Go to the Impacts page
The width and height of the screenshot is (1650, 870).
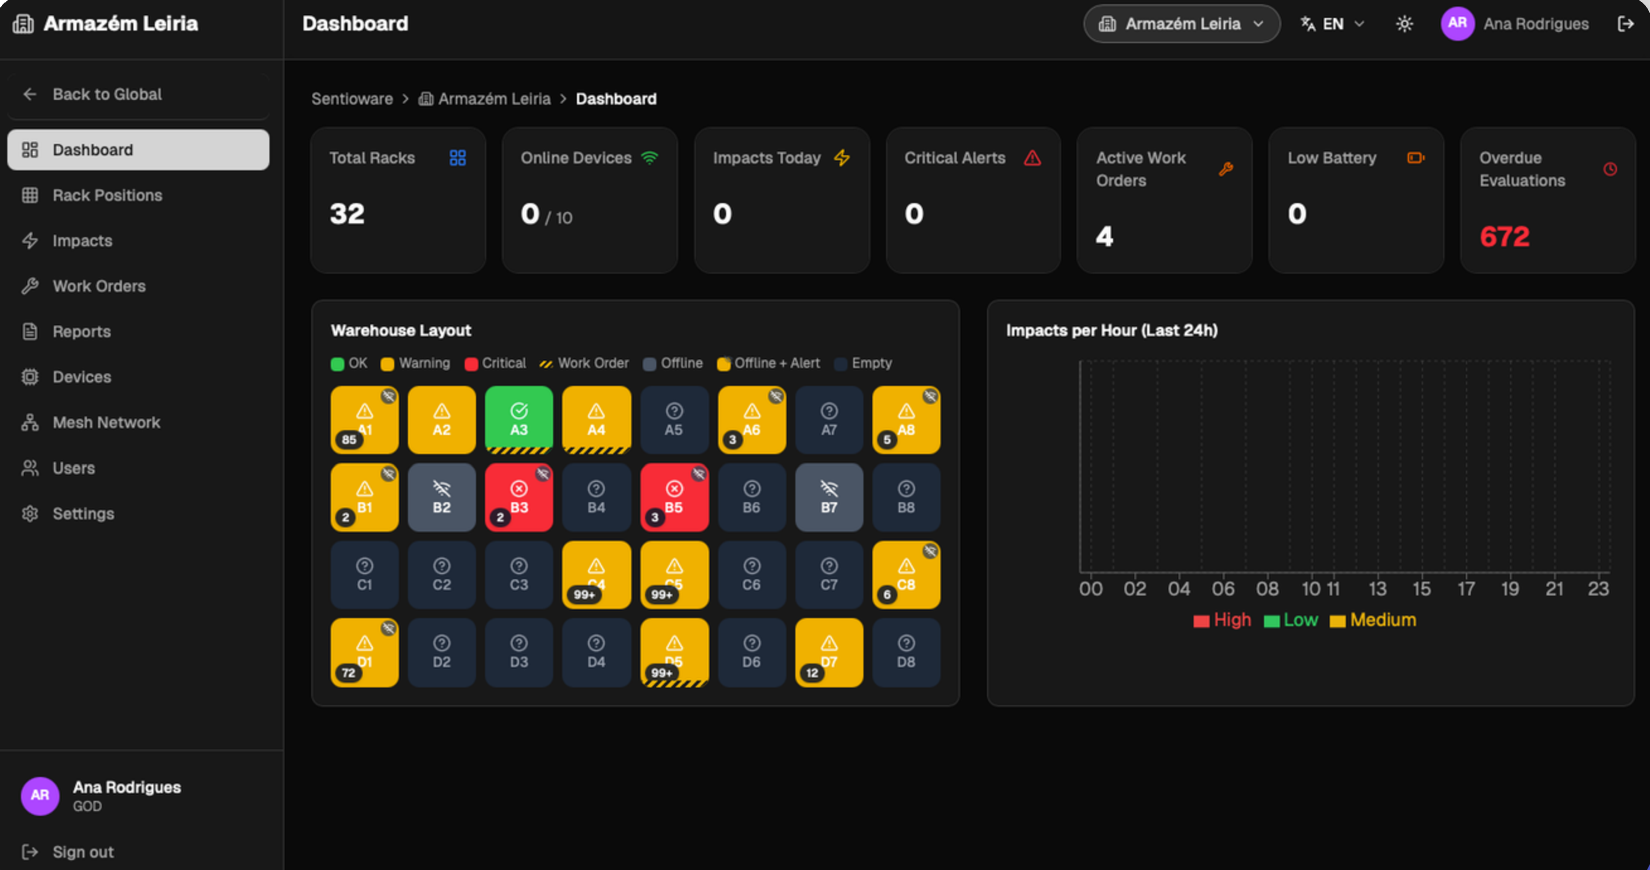pos(138,241)
